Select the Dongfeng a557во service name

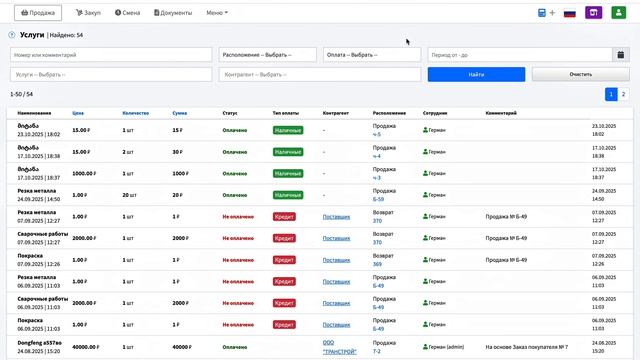pyautogui.click(x=39, y=343)
